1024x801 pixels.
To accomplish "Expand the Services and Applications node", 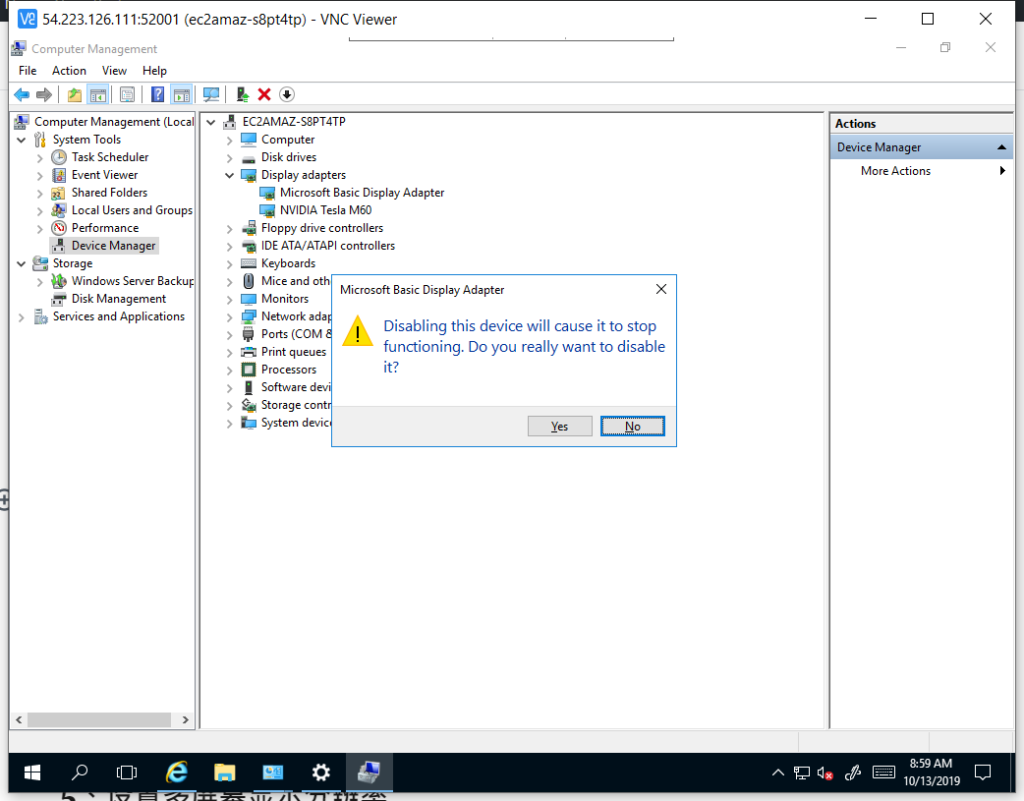I will [x=22, y=317].
